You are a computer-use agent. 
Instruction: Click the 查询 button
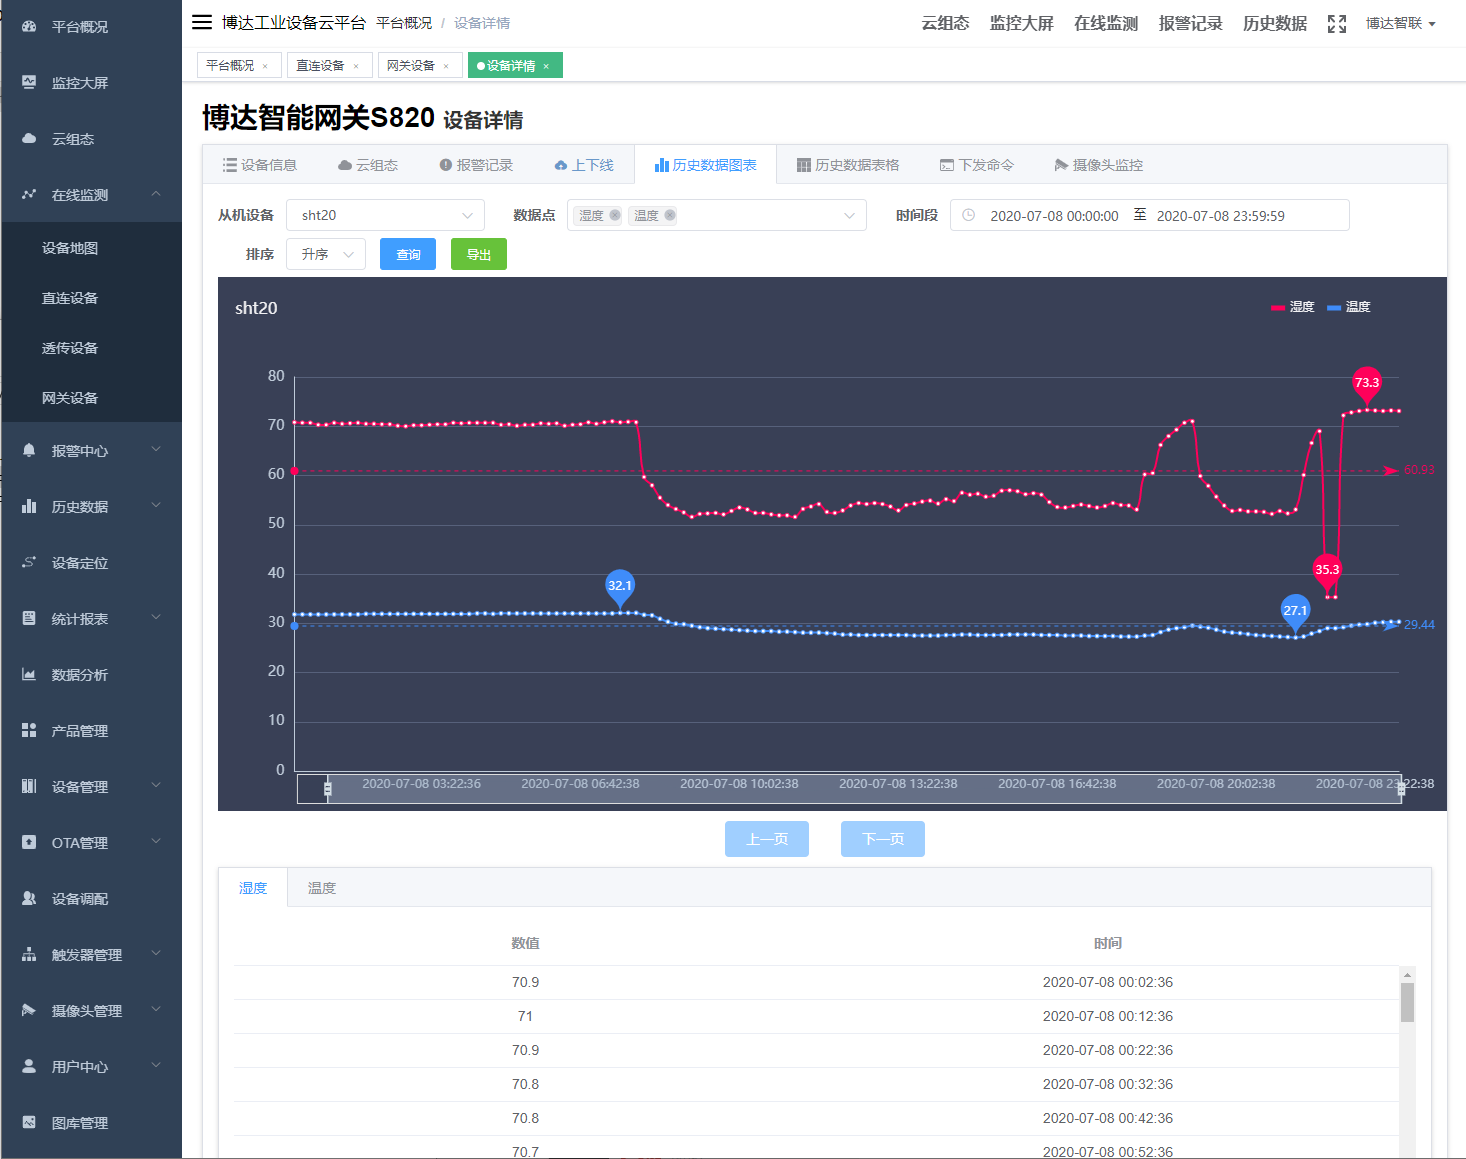tap(408, 254)
